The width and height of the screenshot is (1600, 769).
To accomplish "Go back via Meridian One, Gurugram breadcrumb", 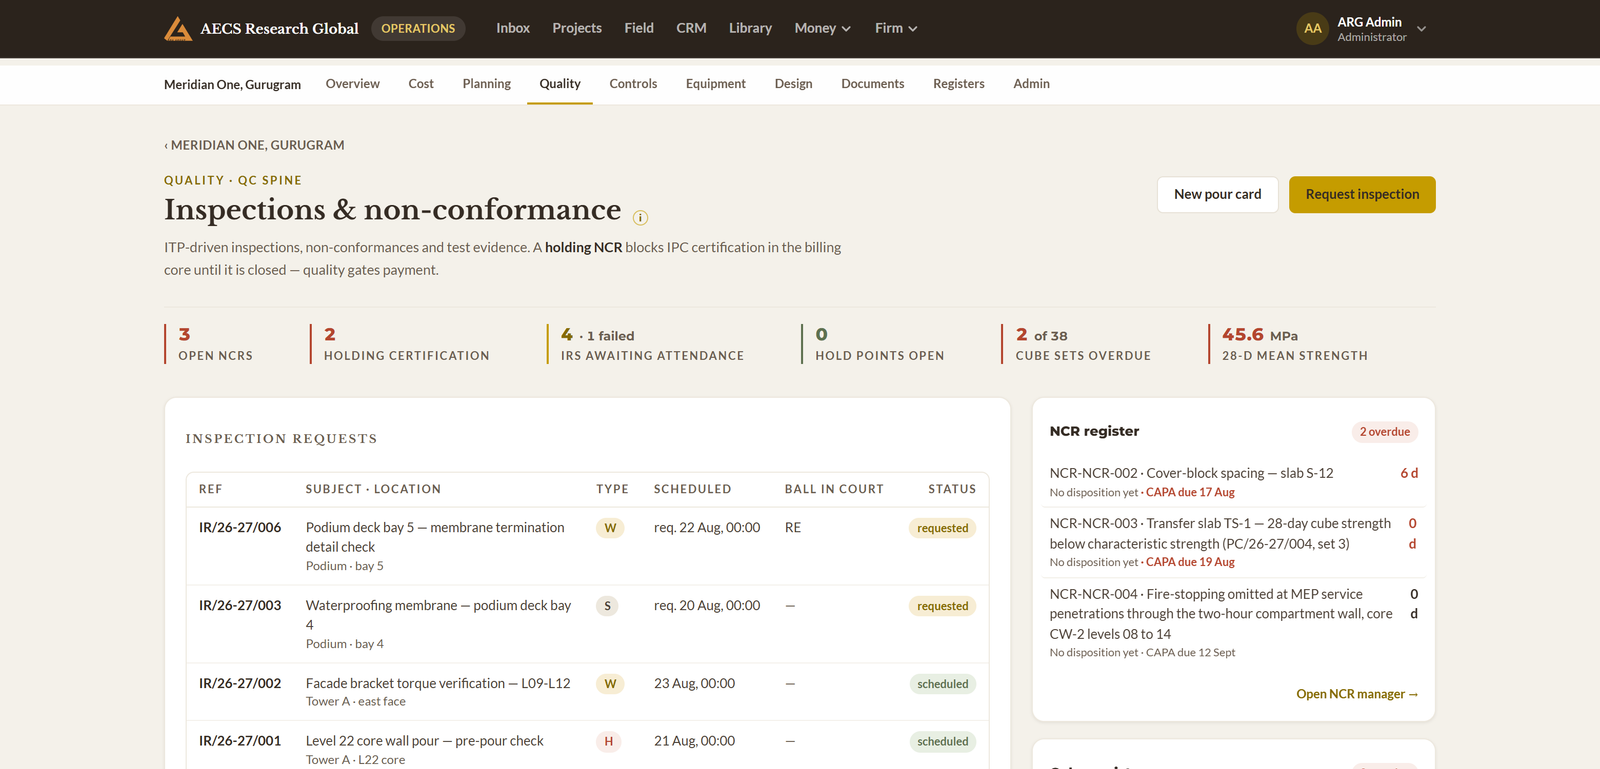I will (x=255, y=145).
